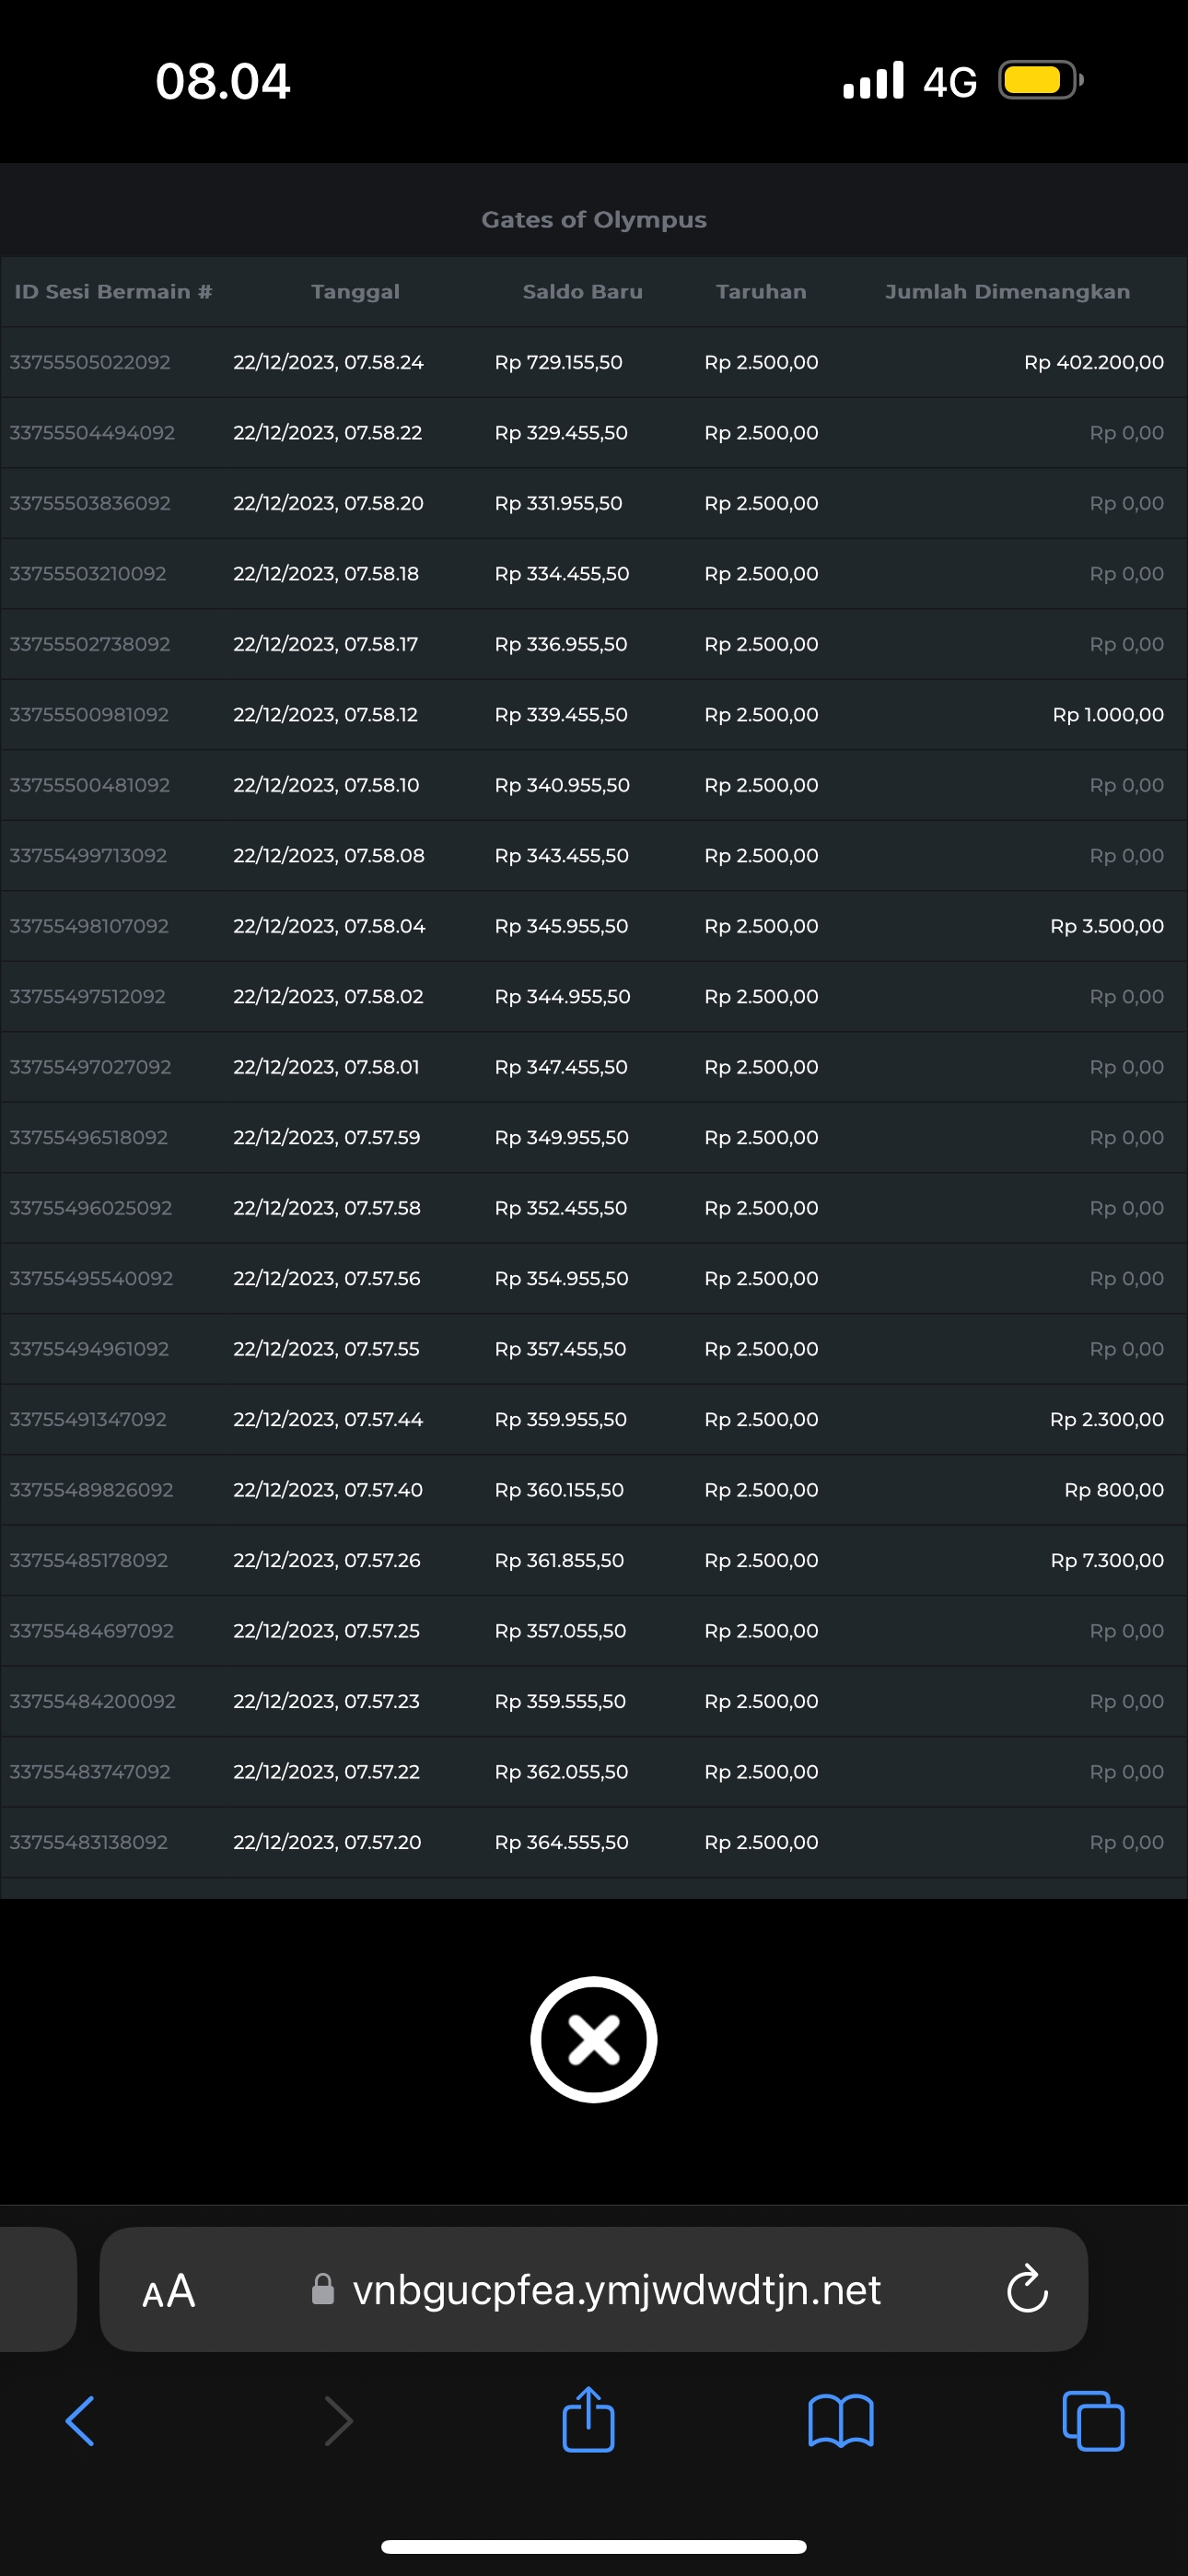Image resolution: width=1188 pixels, height=2576 pixels.
Task: Select the Tanggal column header
Action: click(x=355, y=292)
